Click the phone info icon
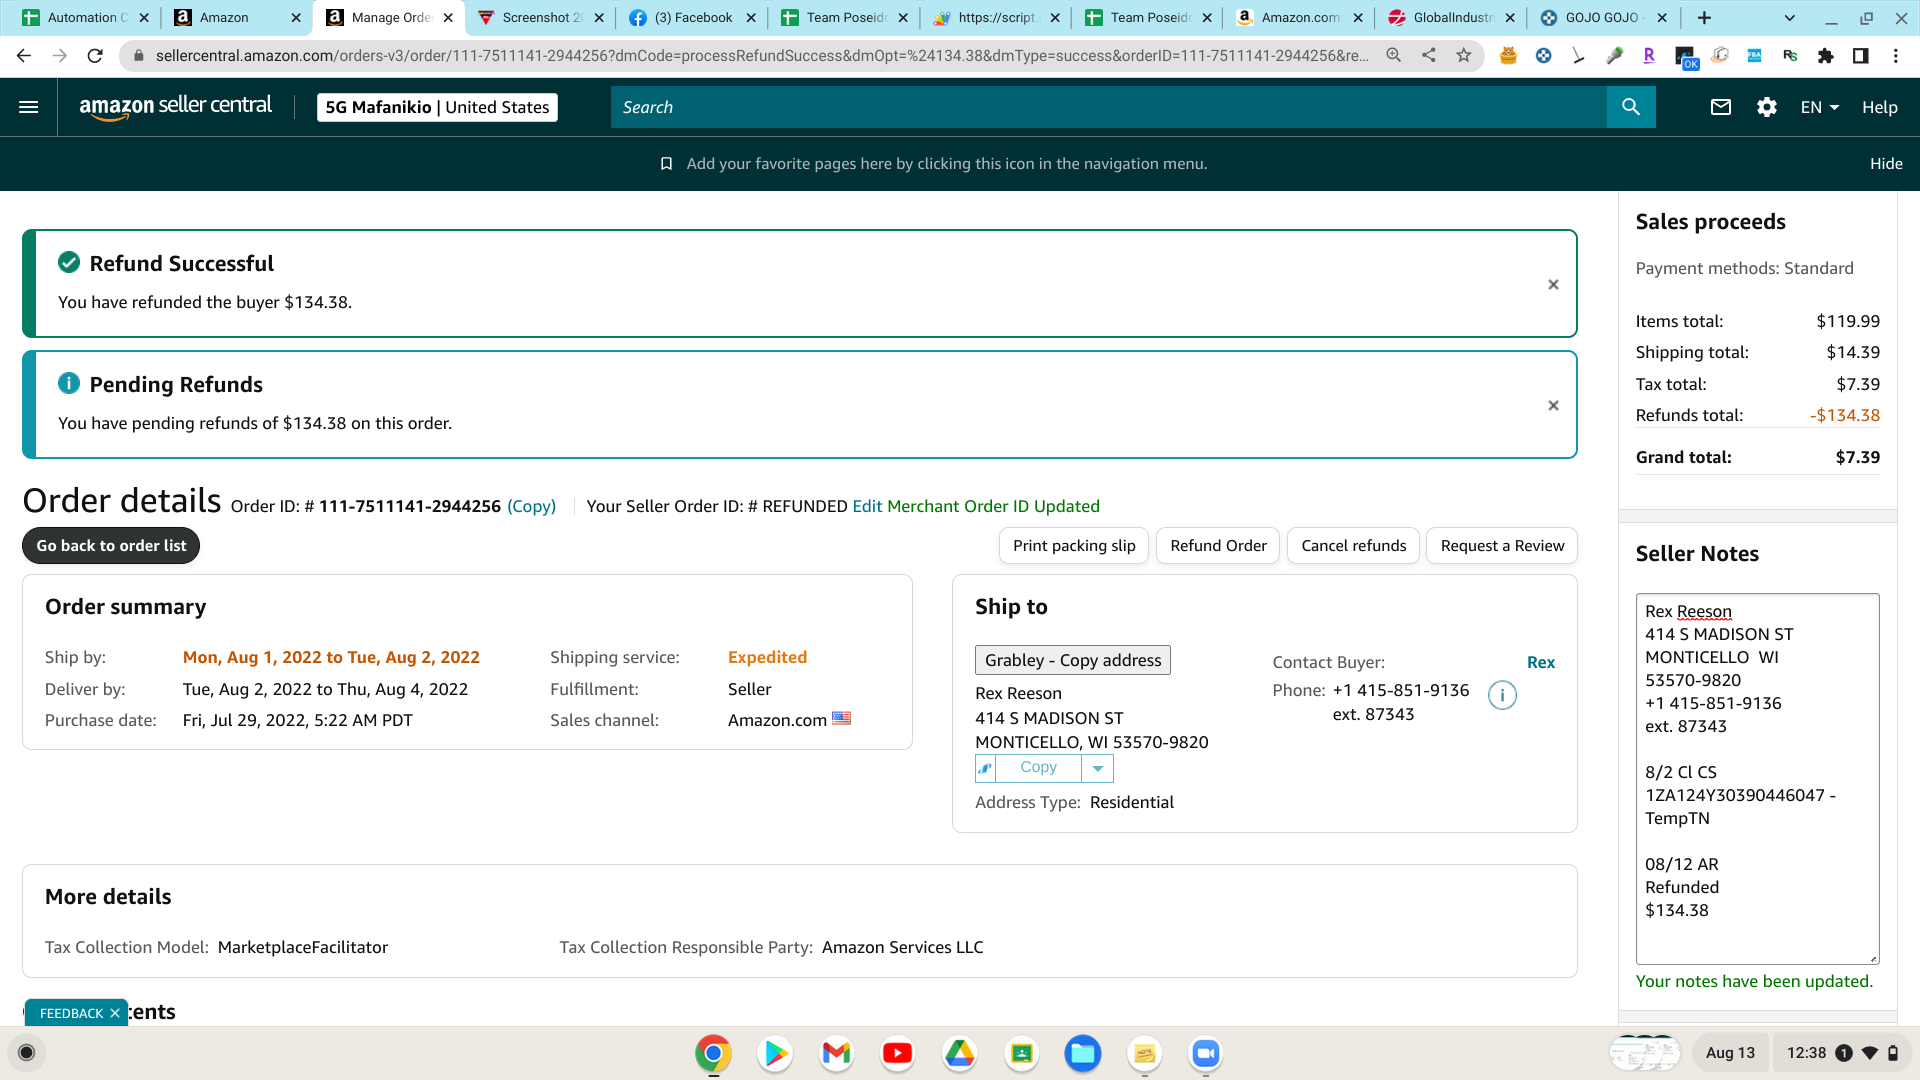 tap(1502, 695)
